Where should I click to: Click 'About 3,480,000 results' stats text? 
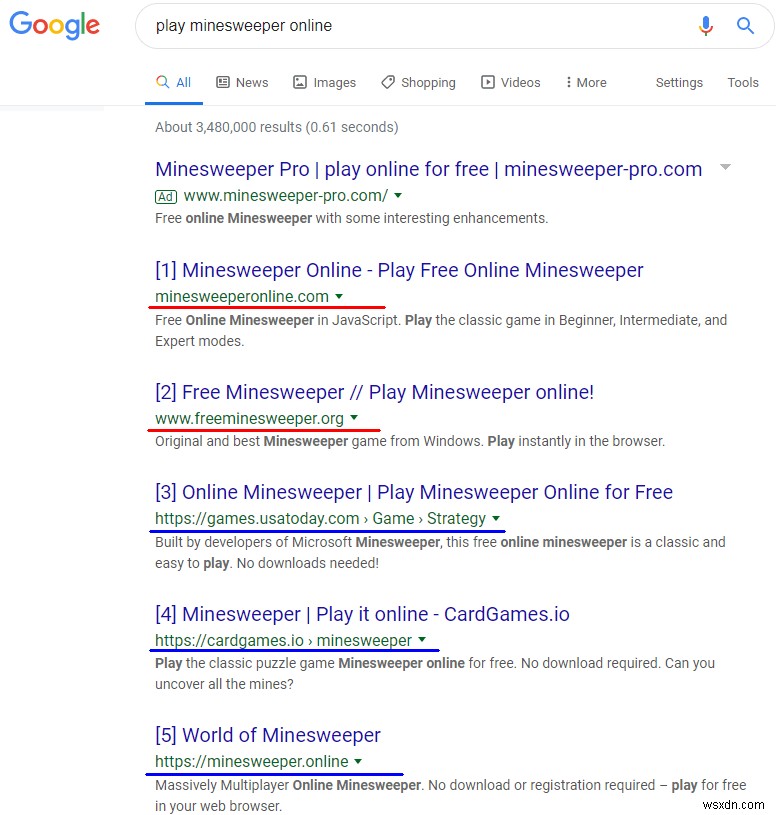[277, 127]
